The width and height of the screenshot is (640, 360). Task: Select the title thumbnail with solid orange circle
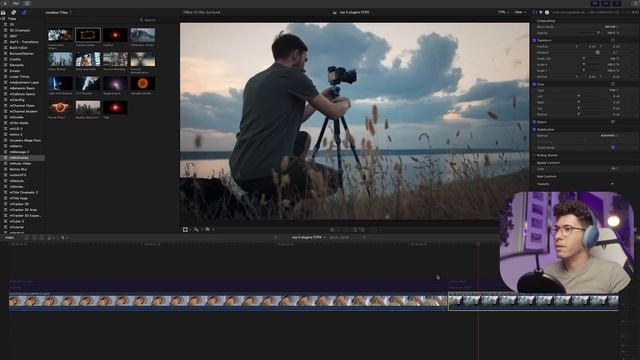[142, 83]
